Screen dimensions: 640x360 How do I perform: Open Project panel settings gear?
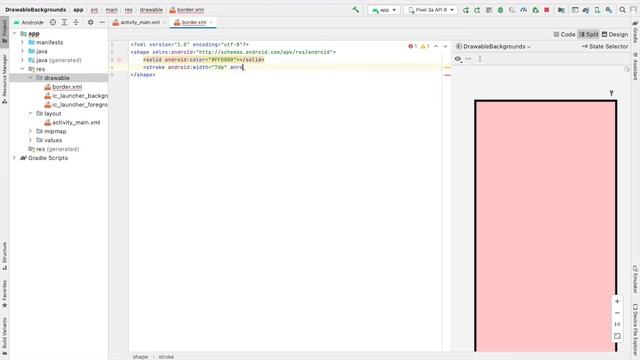91,22
